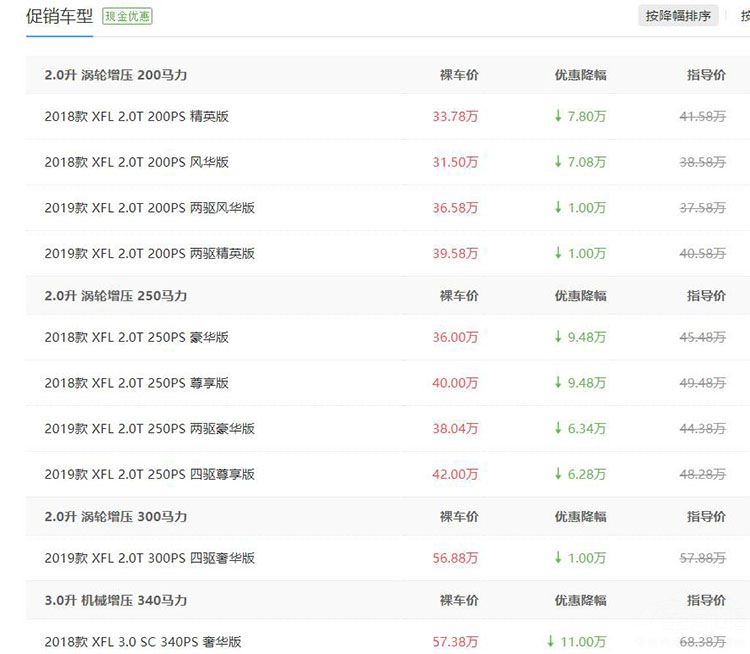Open 2019款 XFL 2.0T 250PS 两驱豪华版

tap(149, 428)
